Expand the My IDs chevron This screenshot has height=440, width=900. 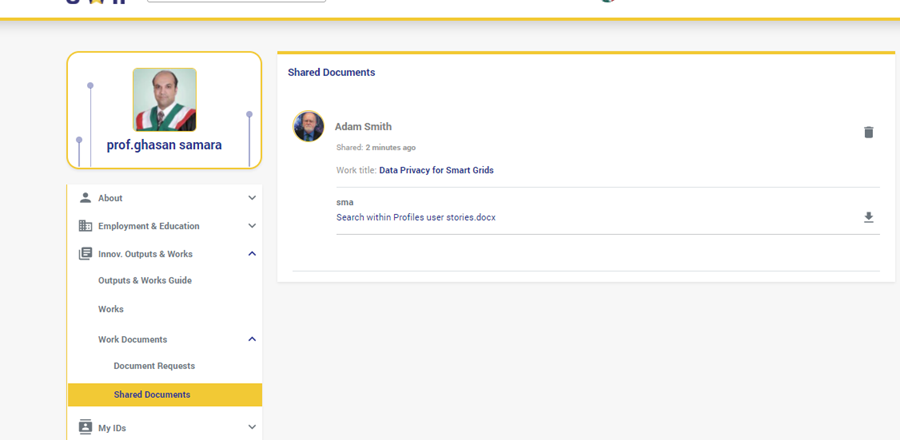tap(251, 427)
